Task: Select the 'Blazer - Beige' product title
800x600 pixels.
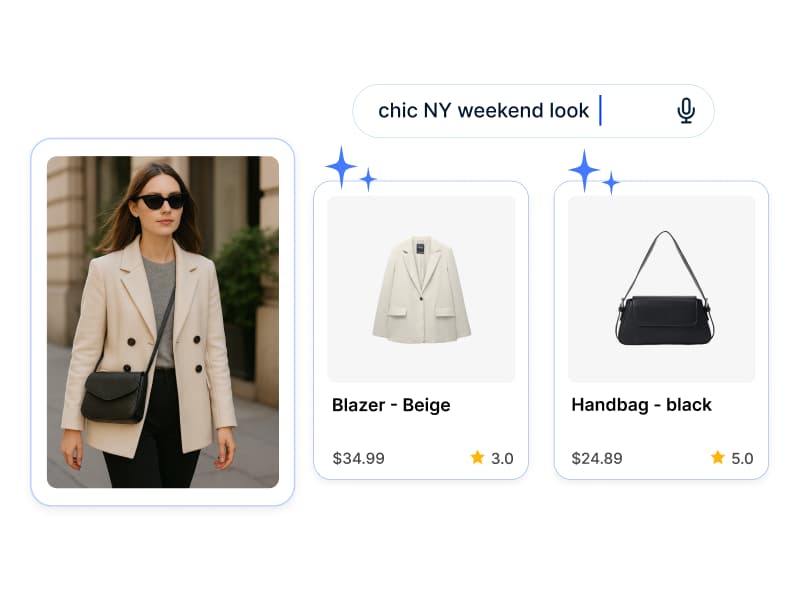Action: (x=391, y=405)
